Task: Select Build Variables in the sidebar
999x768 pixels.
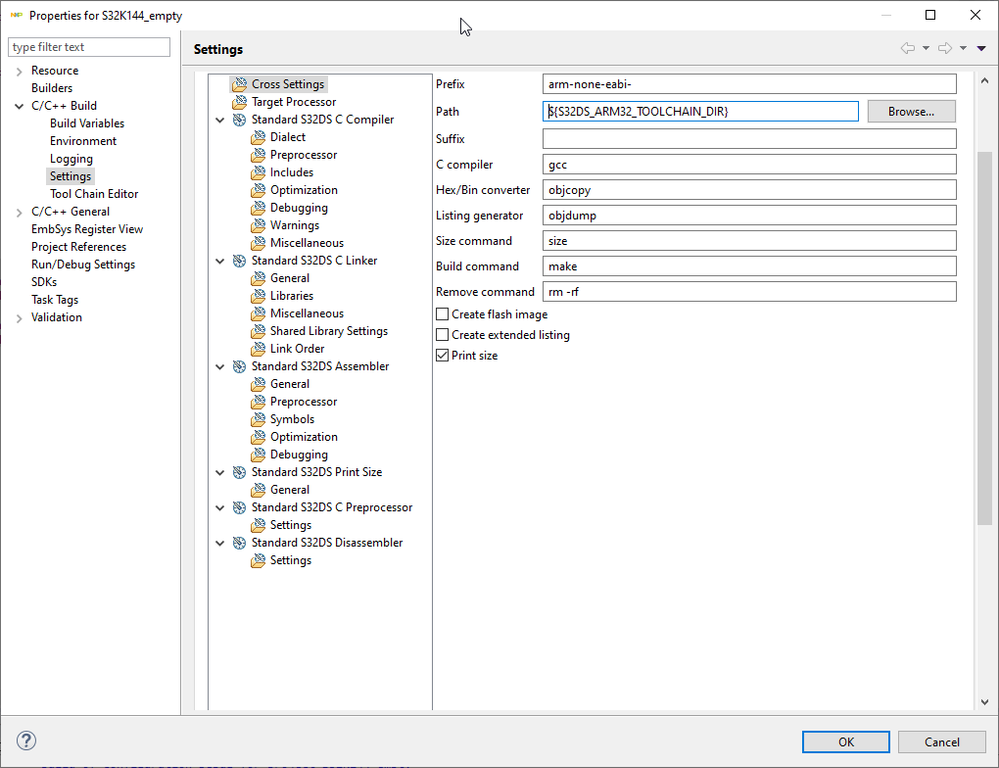Action: (x=87, y=123)
